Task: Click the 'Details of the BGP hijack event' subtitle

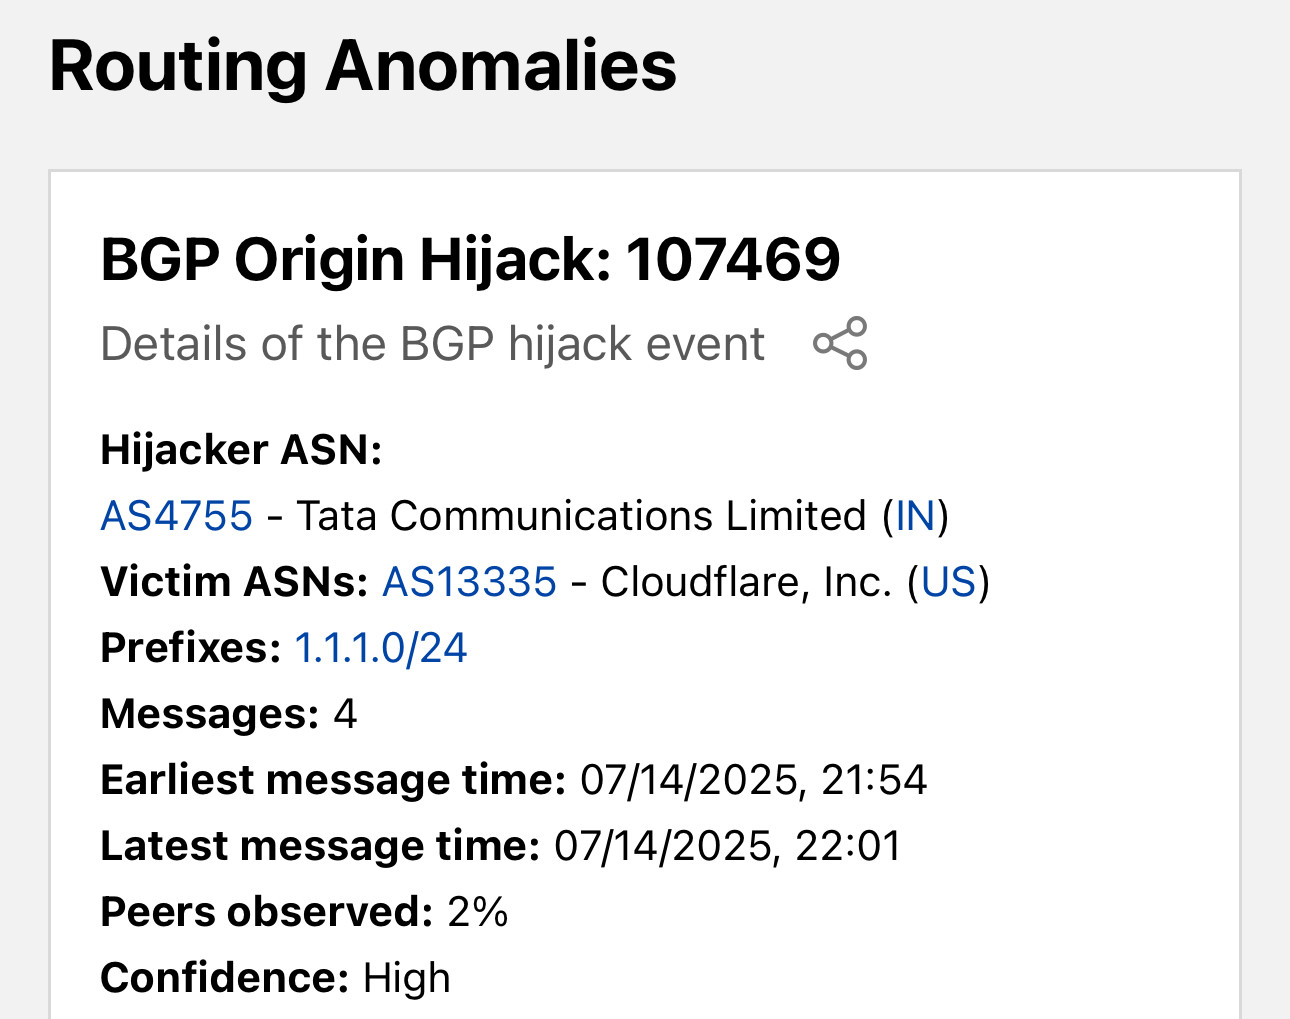Action: [433, 344]
